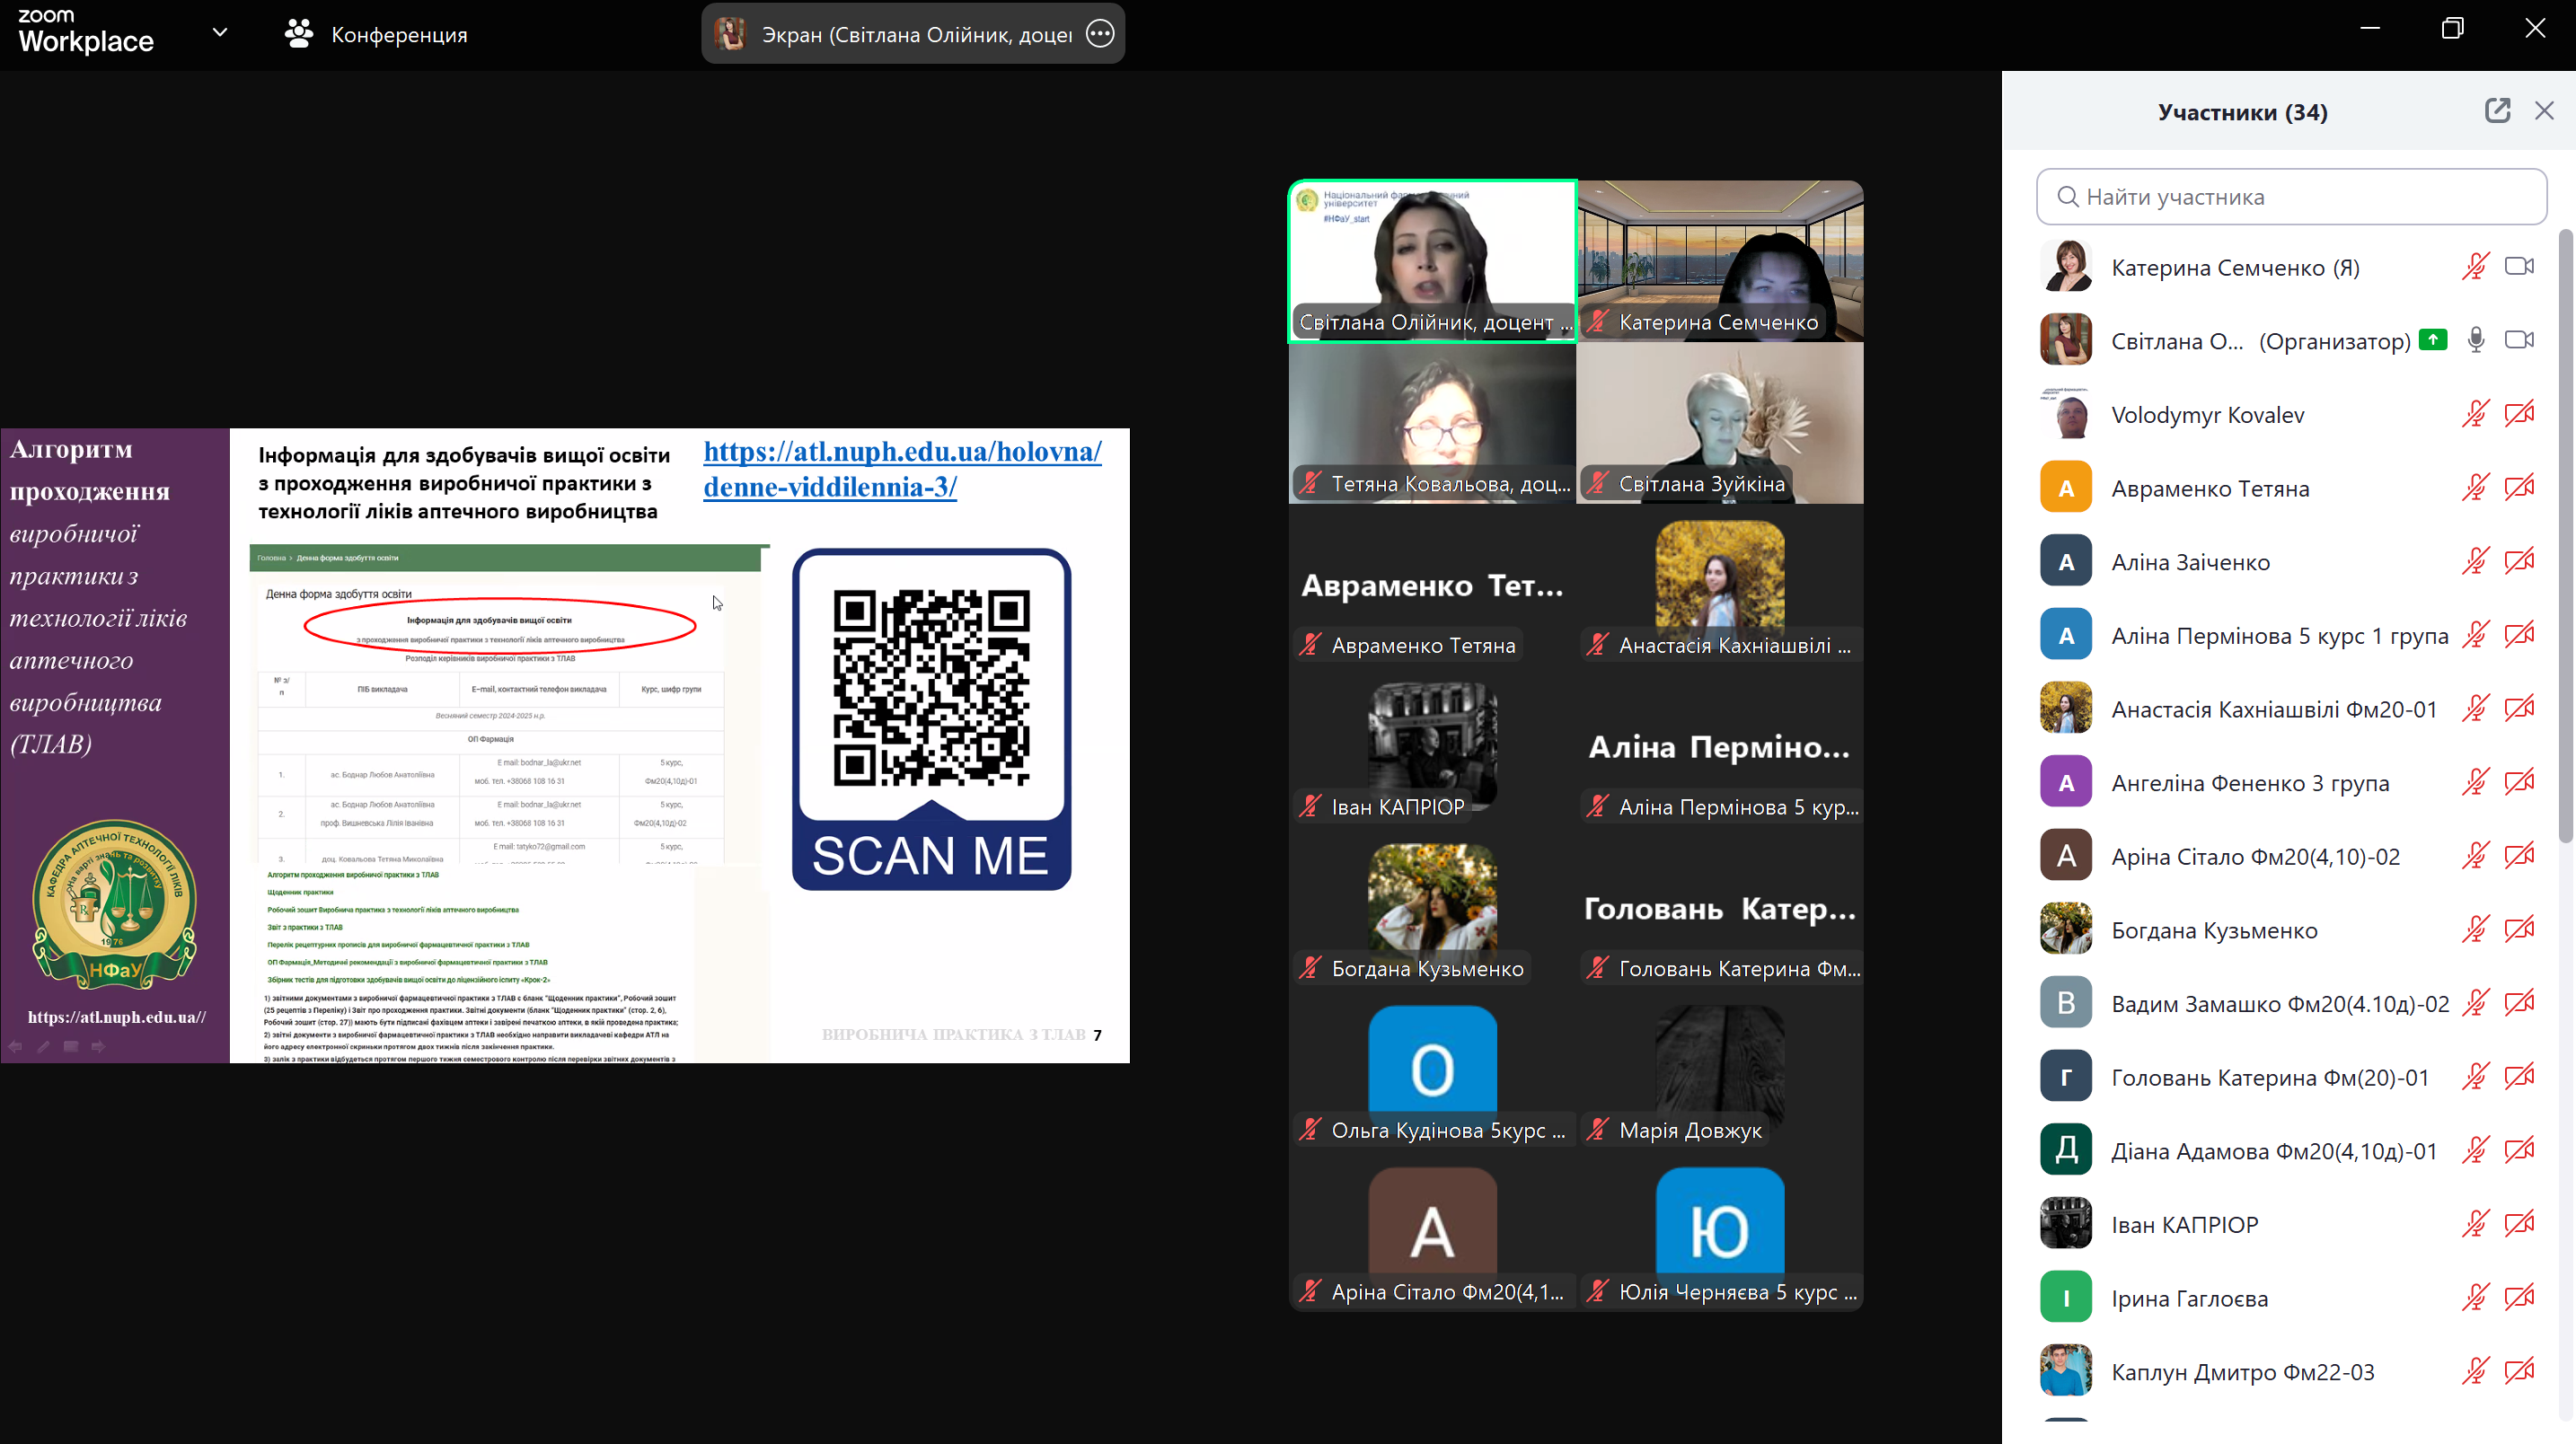This screenshot has width=2576, height=1444.
Task: Open the Zoom Workplace dropdown chevron
Action: (220, 33)
